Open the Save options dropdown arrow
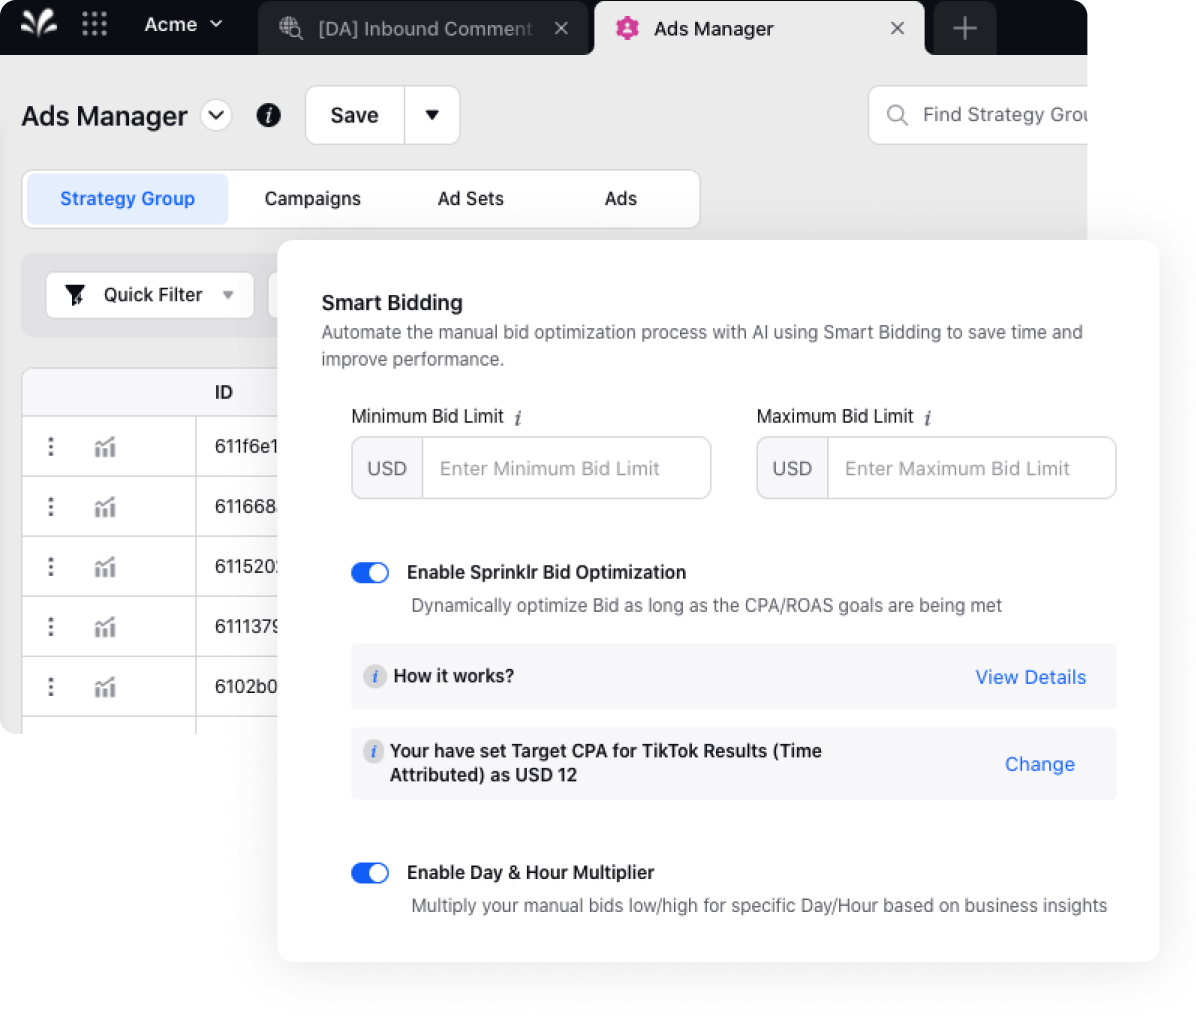Viewport: 1196px width, 1020px height. [432, 115]
